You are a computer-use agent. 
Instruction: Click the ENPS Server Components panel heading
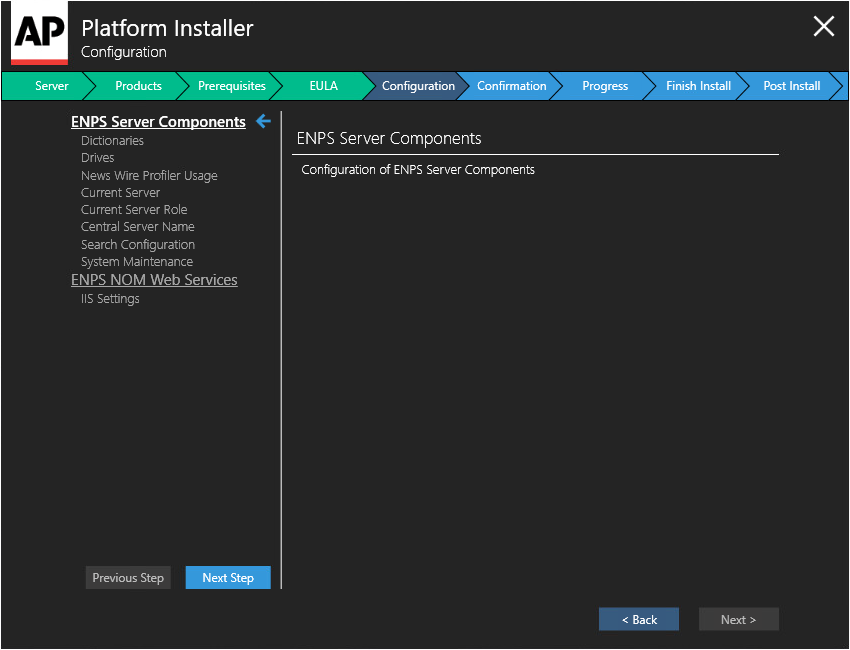pyautogui.click(x=389, y=139)
